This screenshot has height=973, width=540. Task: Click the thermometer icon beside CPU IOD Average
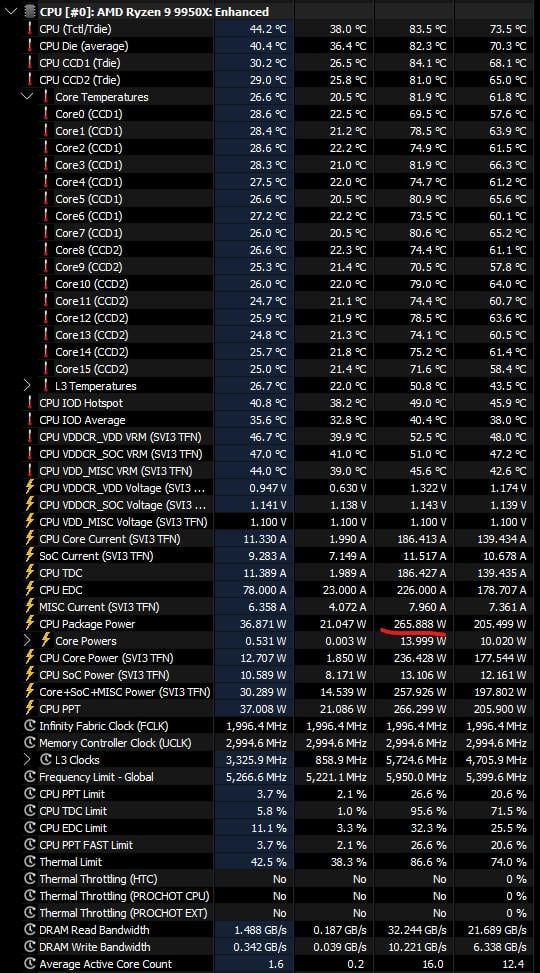(x=29, y=420)
